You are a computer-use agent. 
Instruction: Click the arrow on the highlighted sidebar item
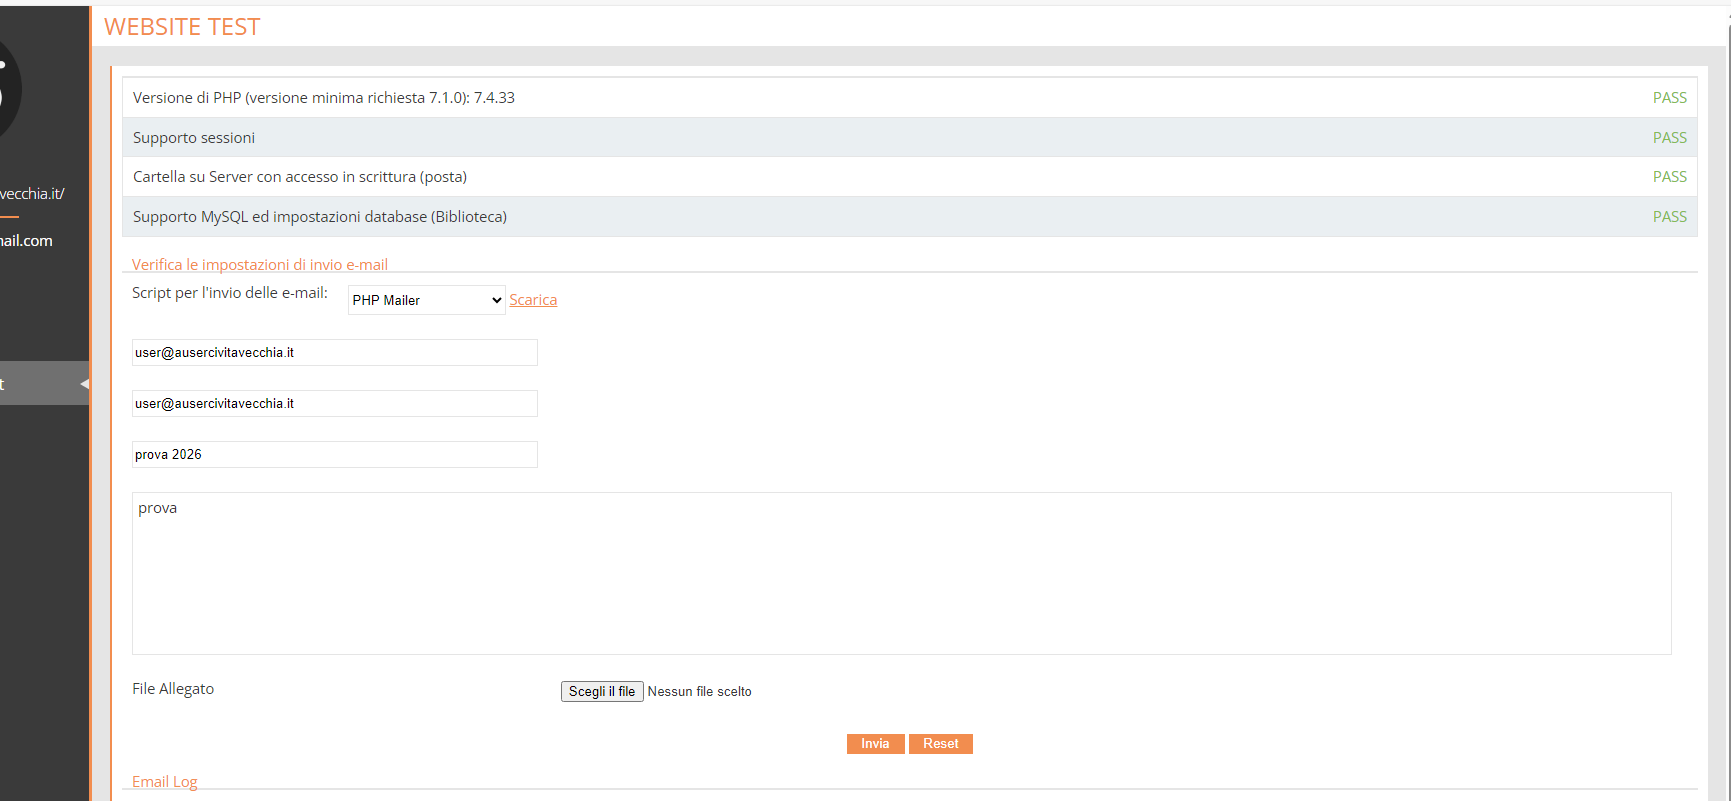coord(84,384)
